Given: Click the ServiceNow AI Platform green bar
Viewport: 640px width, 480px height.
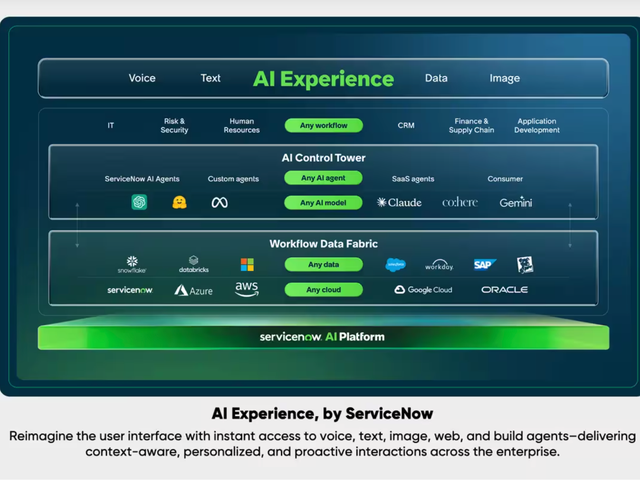Looking at the screenshot, I should (x=323, y=337).
